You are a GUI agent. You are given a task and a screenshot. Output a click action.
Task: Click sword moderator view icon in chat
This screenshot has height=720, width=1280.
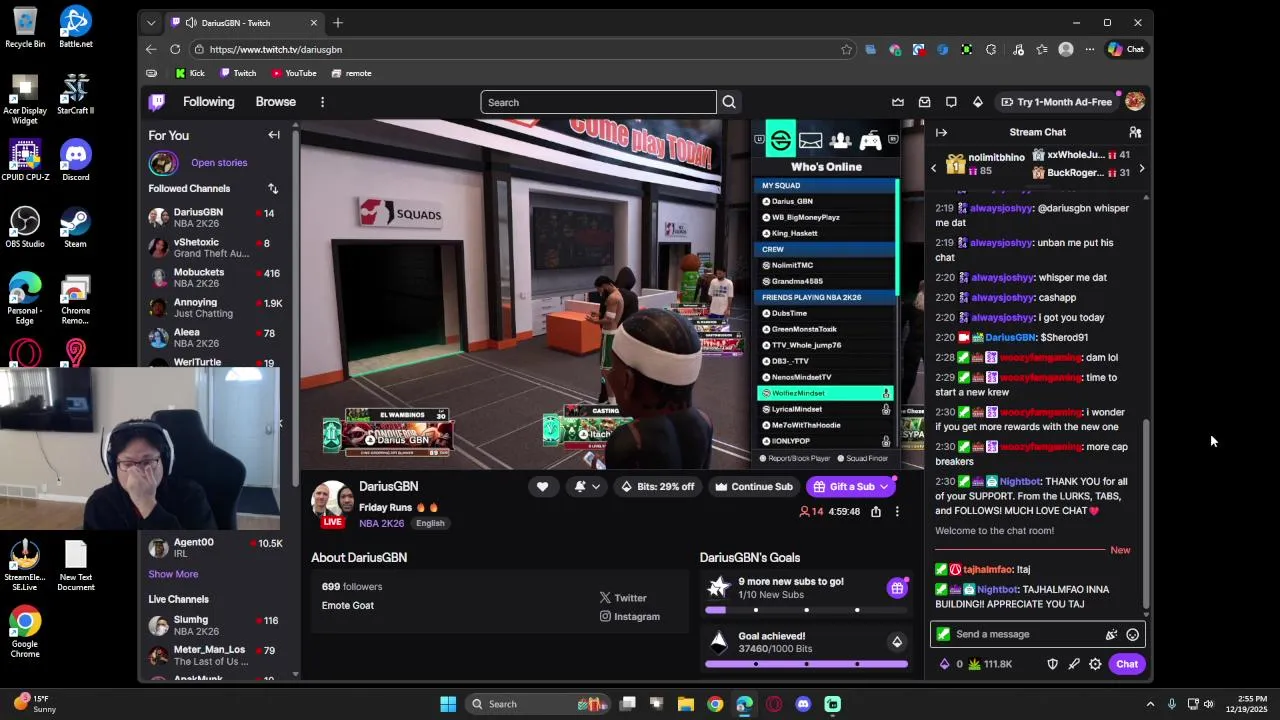click(x=1074, y=664)
